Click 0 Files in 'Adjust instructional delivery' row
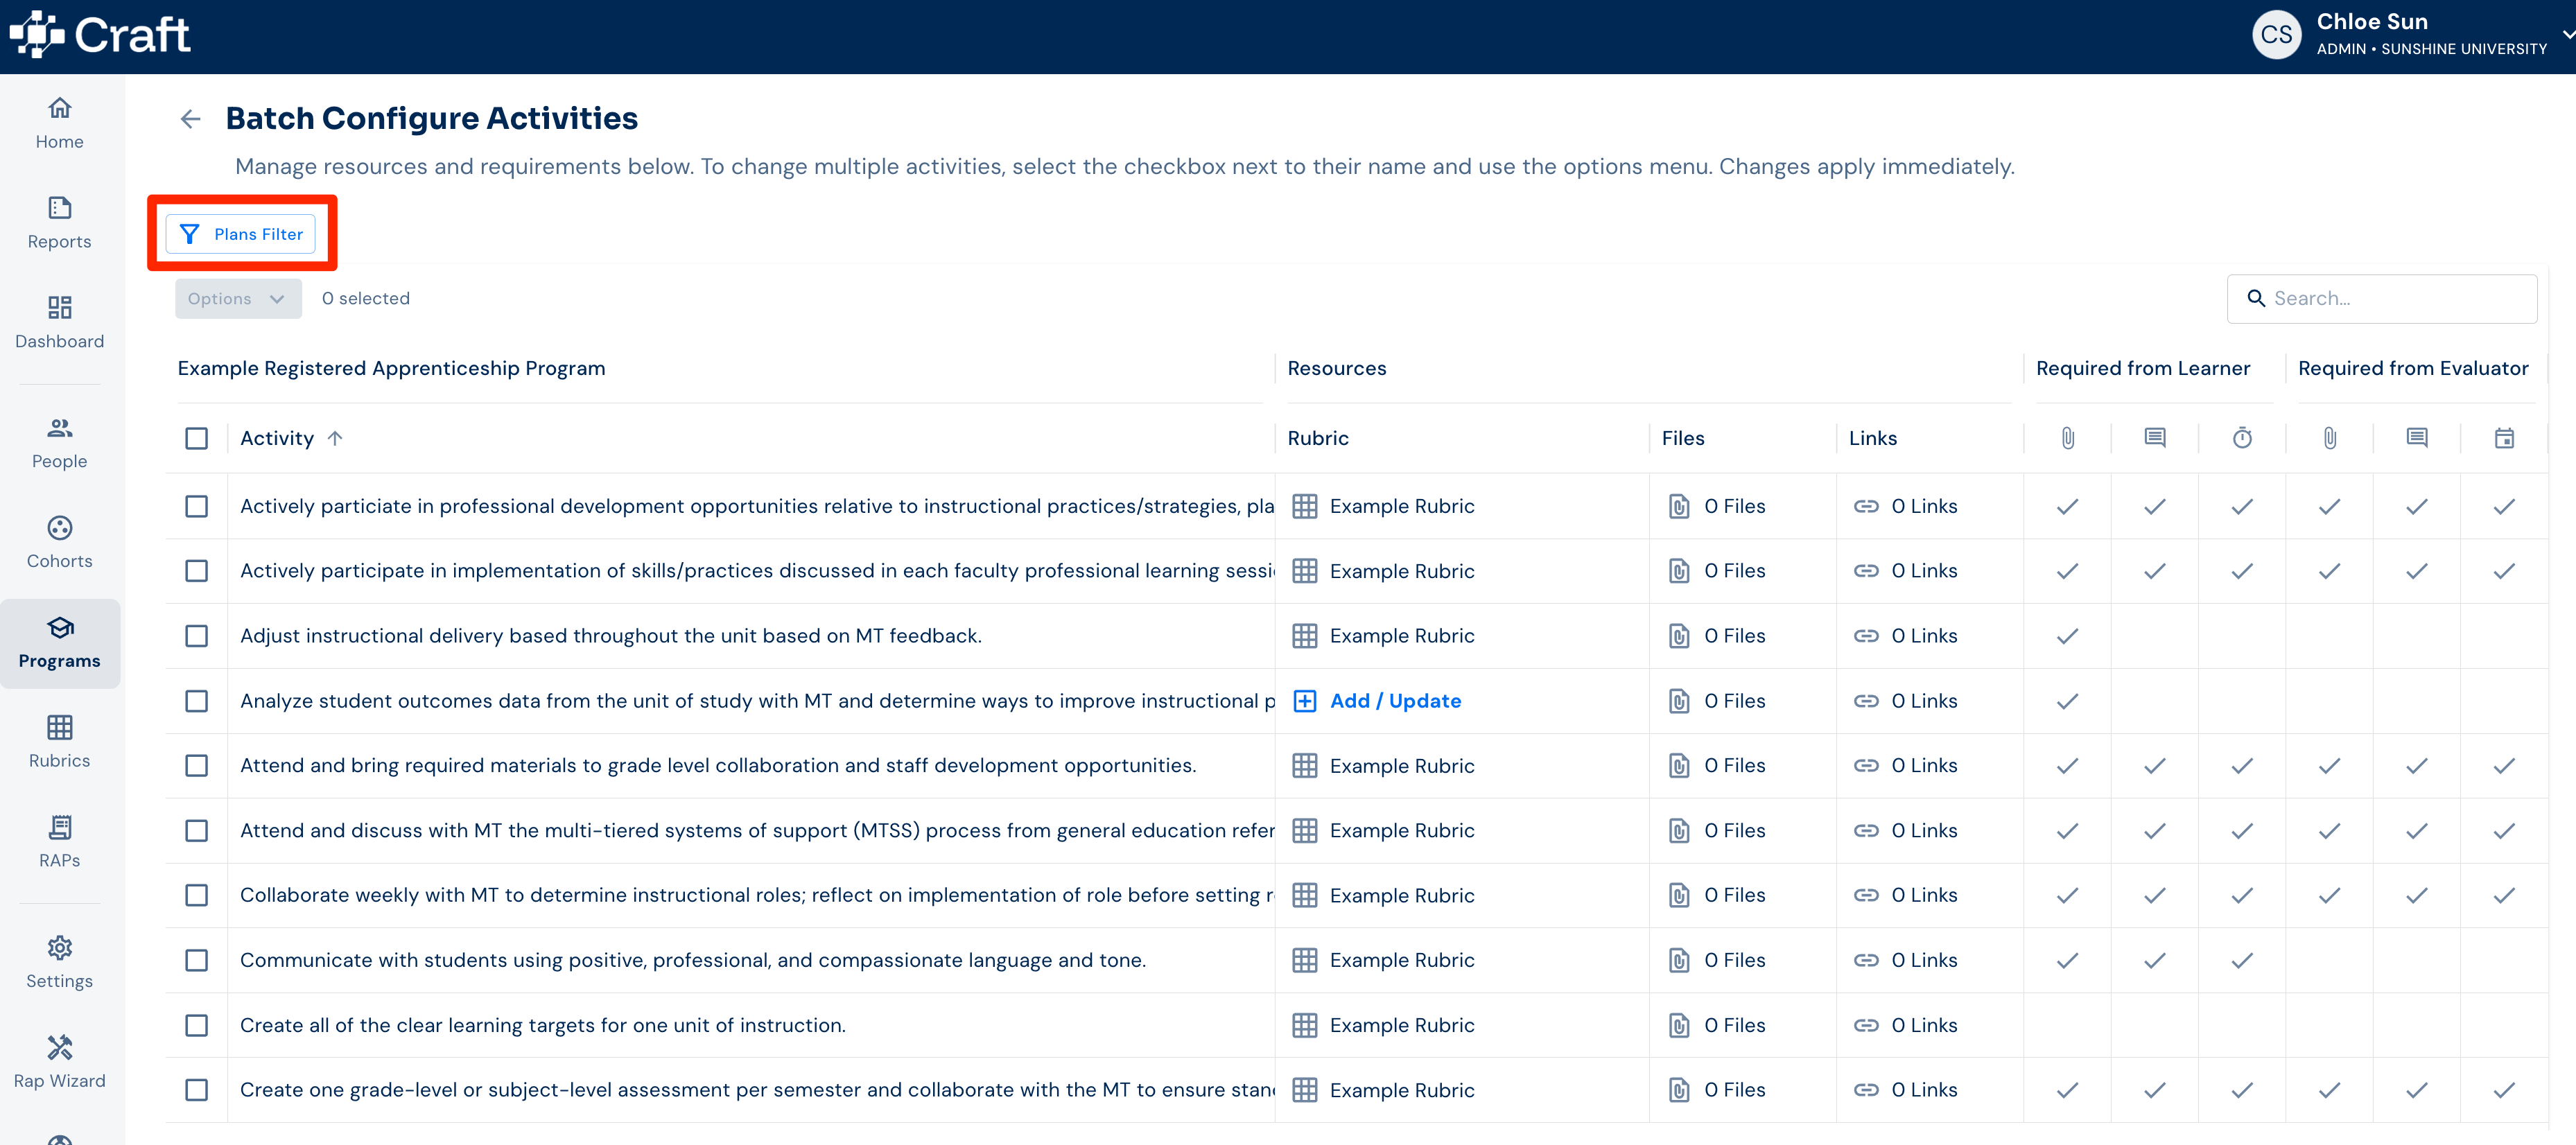 [x=1734, y=636]
